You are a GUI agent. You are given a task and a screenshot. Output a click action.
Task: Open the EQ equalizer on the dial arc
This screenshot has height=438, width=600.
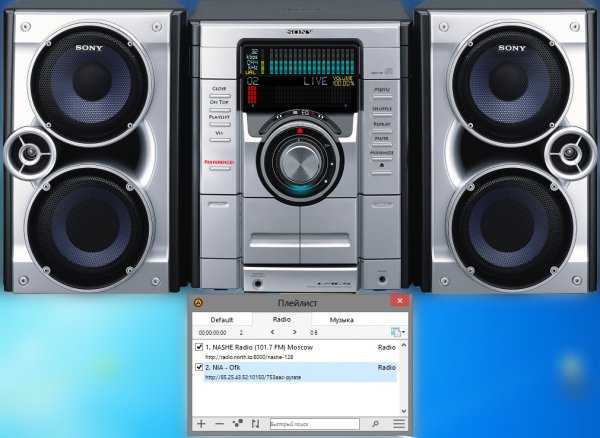[305, 112]
